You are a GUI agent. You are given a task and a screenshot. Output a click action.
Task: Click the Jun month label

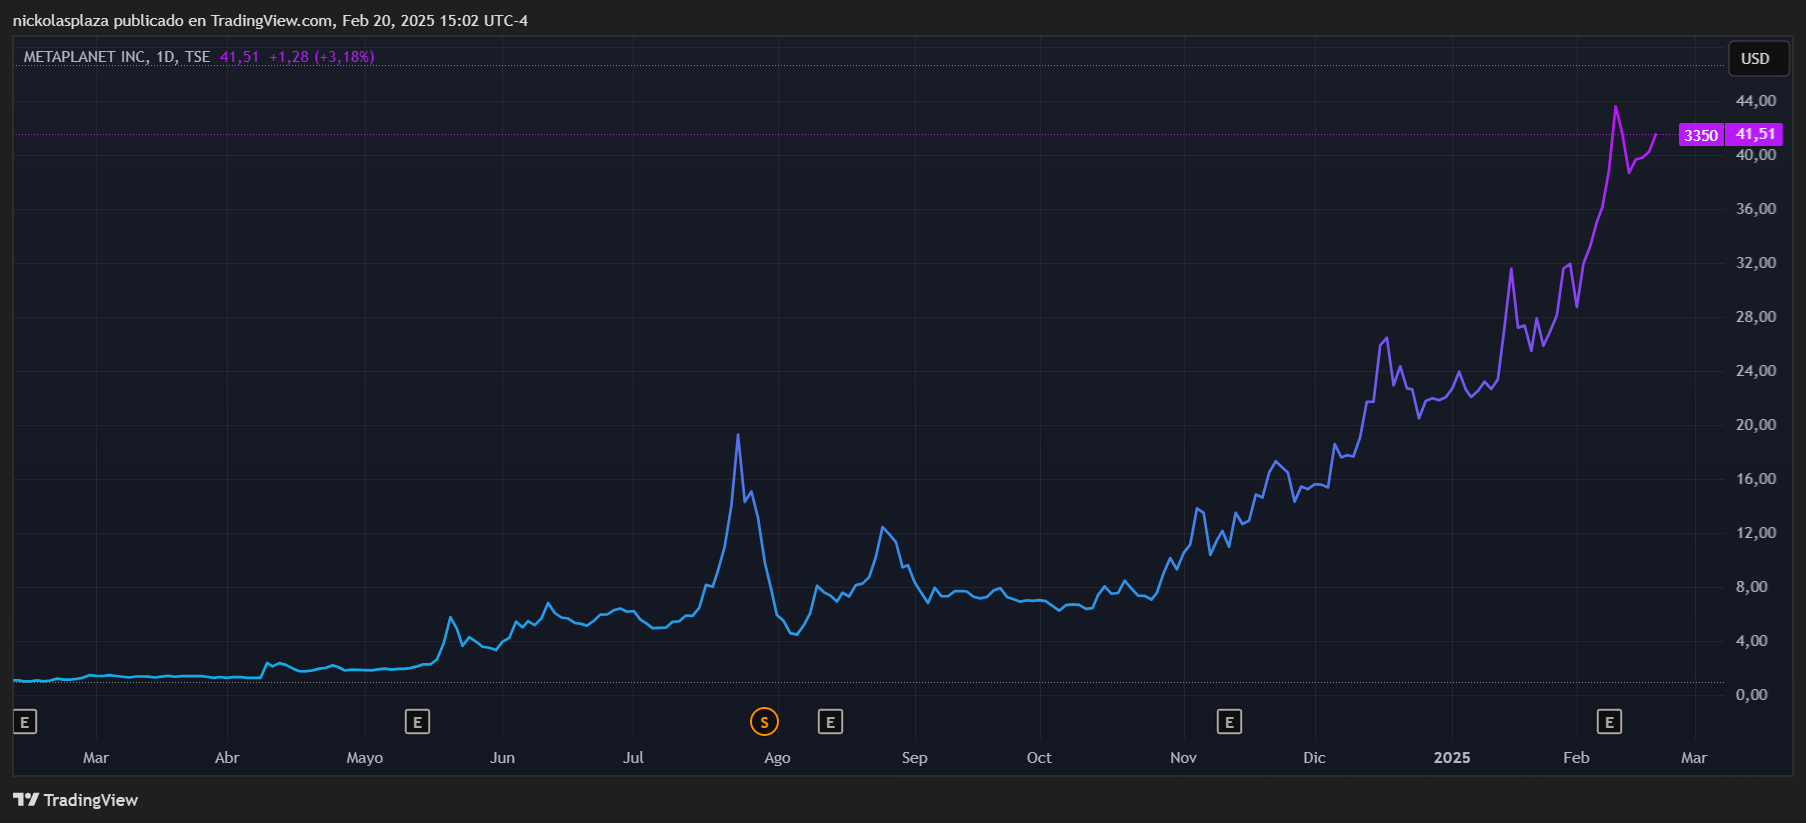pos(503,758)
